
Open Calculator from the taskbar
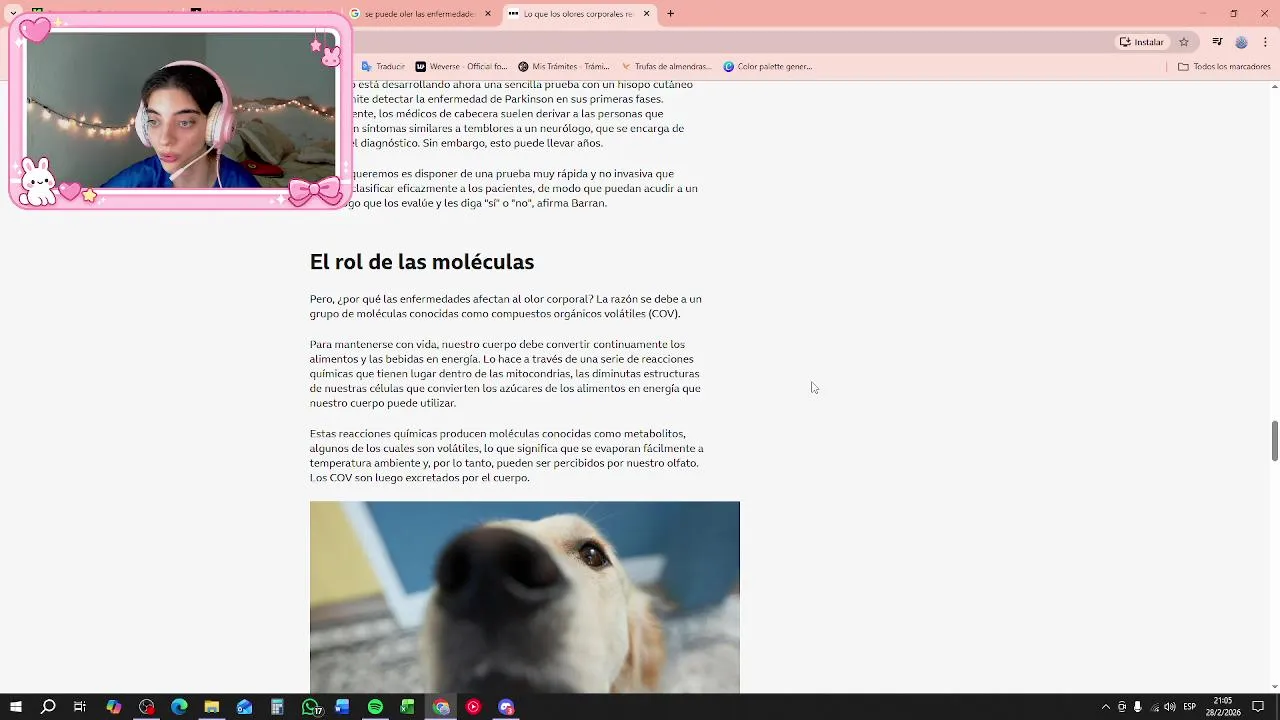277,707
